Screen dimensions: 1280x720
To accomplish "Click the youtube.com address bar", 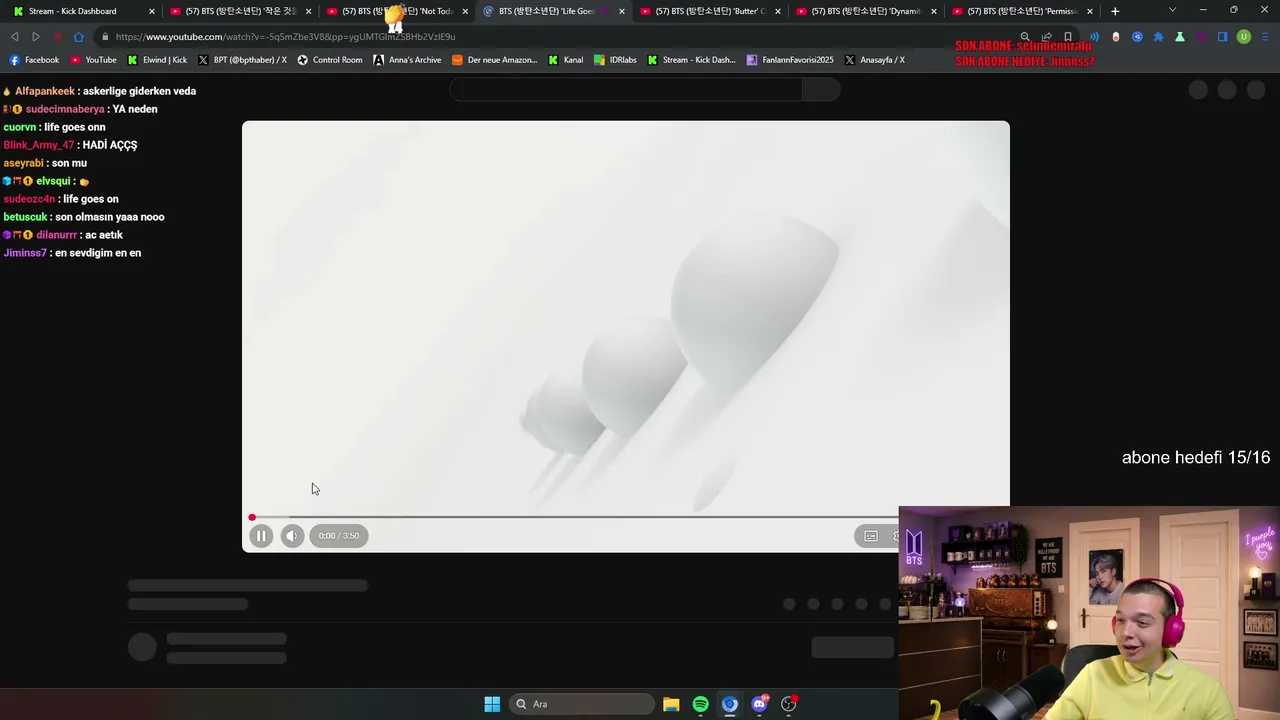I will point(560,37).
